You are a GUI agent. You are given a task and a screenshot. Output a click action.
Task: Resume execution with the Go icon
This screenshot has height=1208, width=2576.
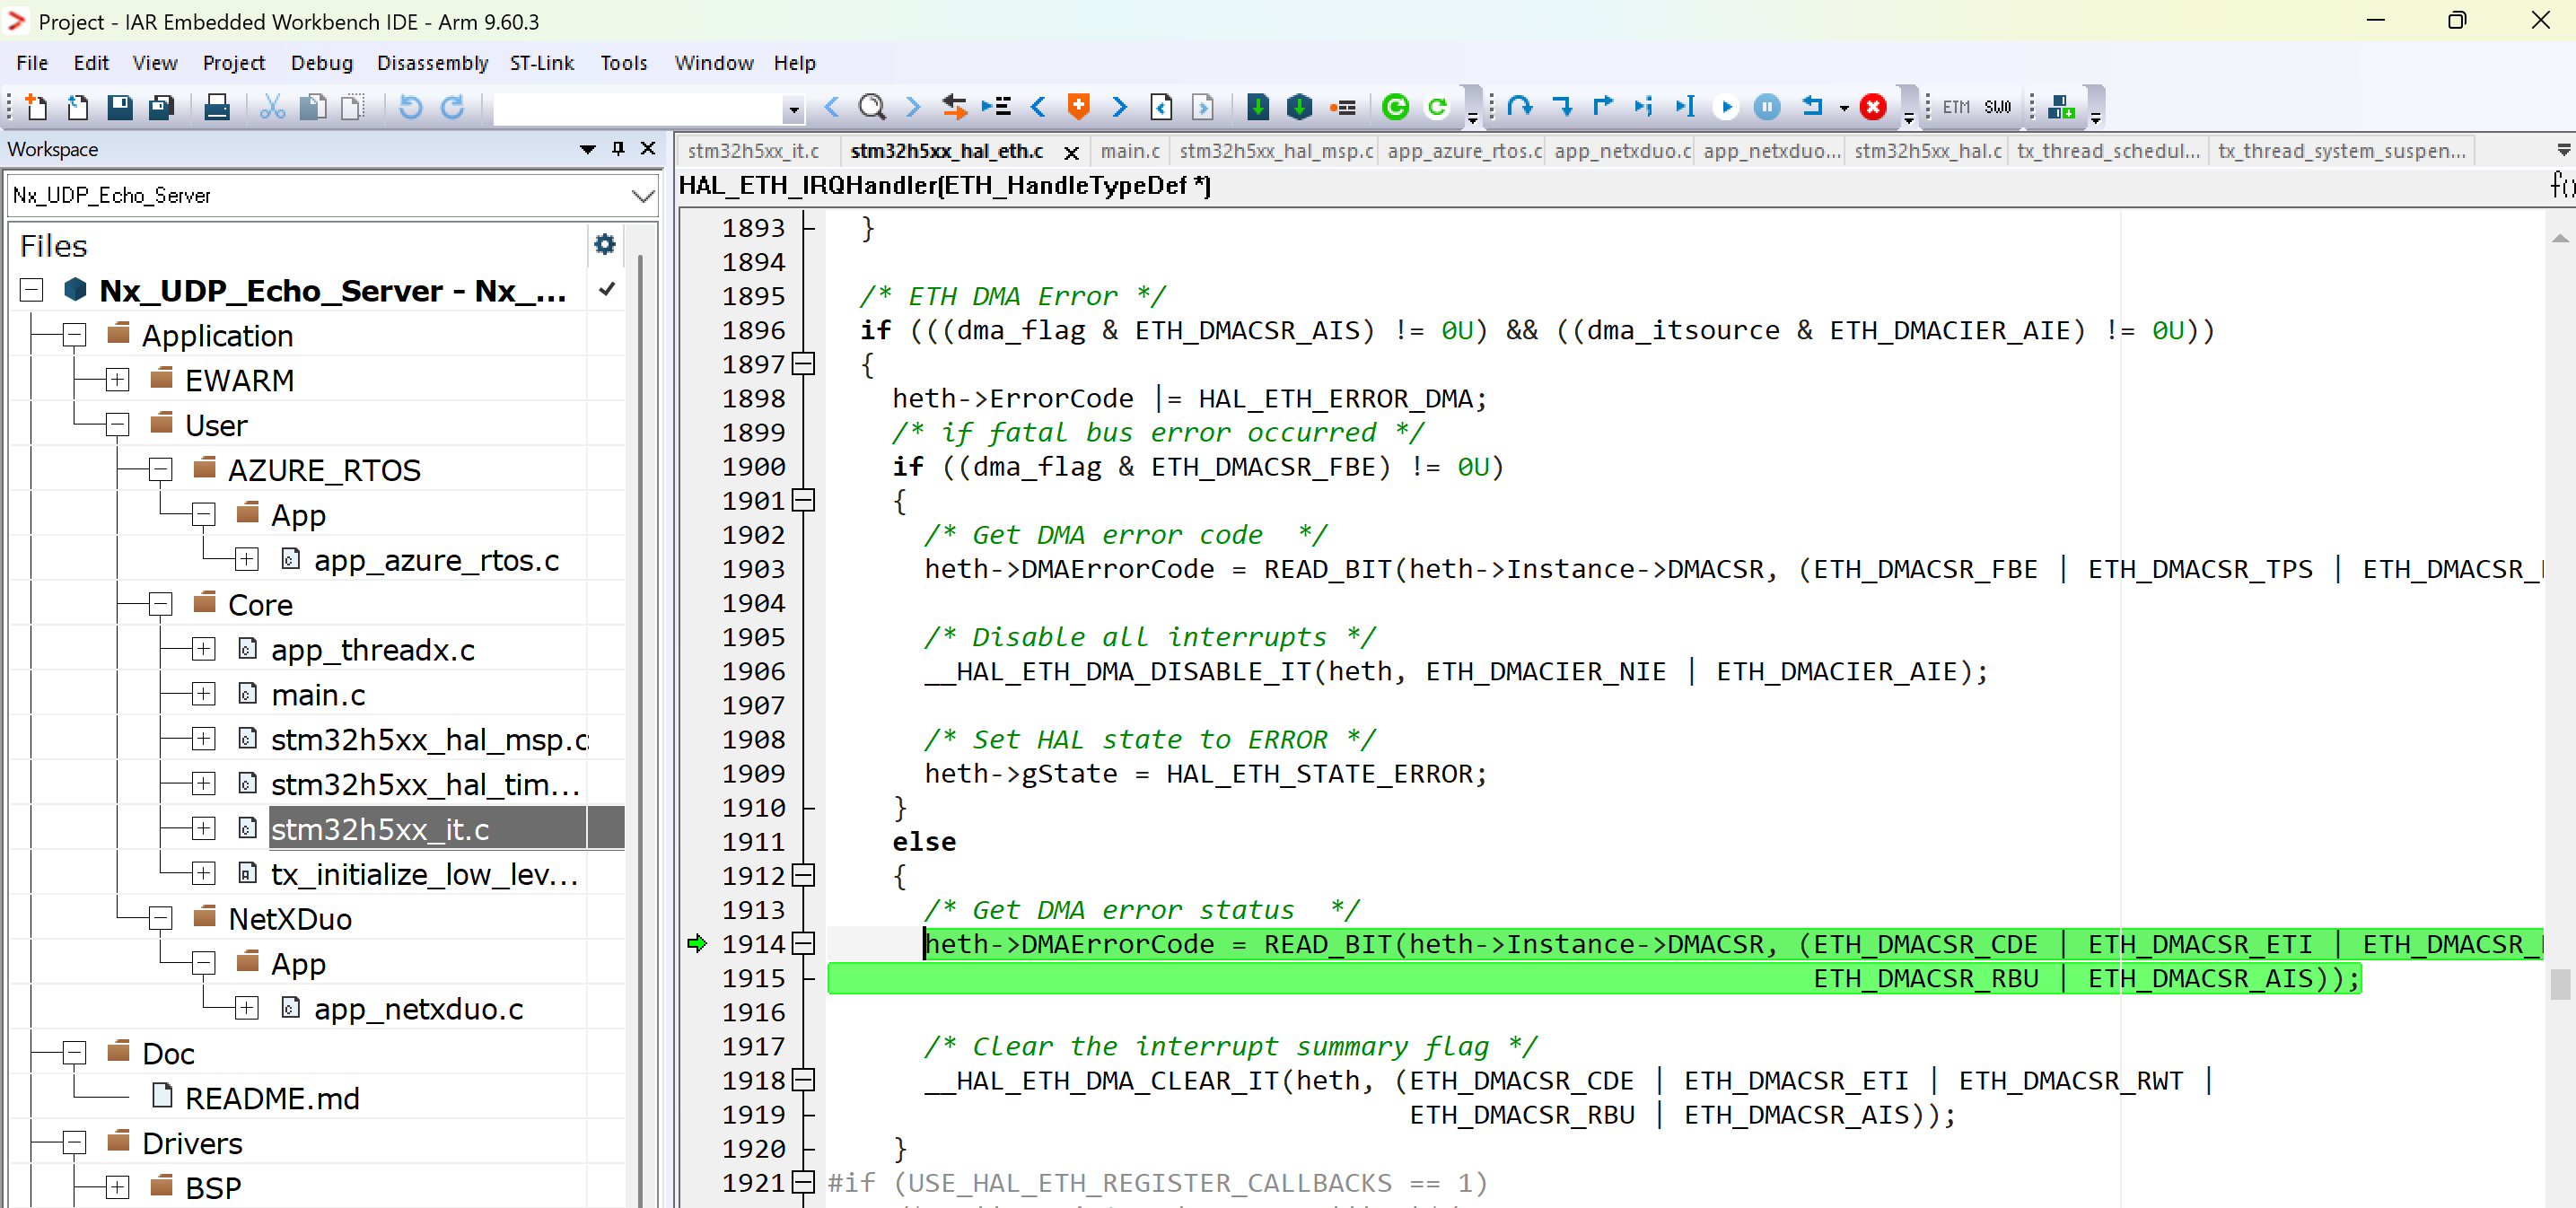click(x=1726, y=107)
